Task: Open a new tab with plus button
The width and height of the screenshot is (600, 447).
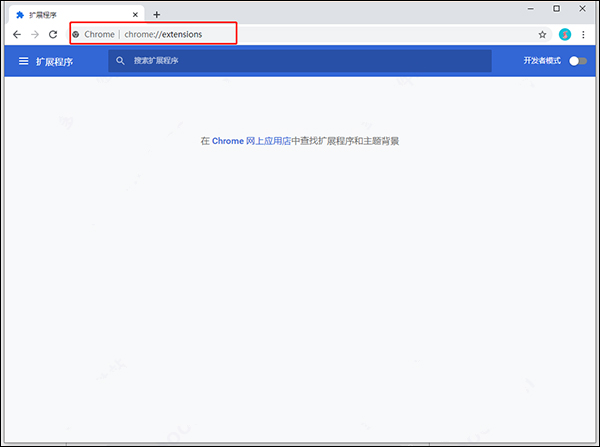Action: [x=157, y=15]
